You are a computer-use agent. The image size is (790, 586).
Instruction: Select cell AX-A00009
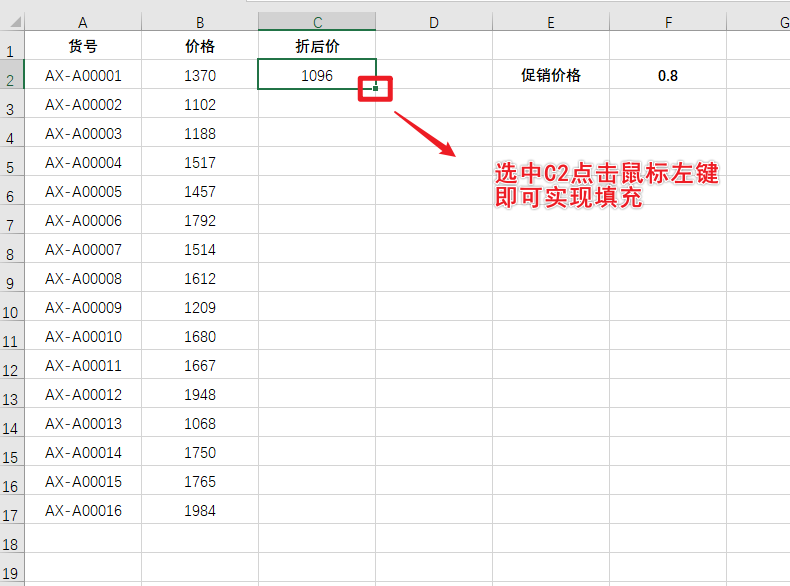pos(83,307)
